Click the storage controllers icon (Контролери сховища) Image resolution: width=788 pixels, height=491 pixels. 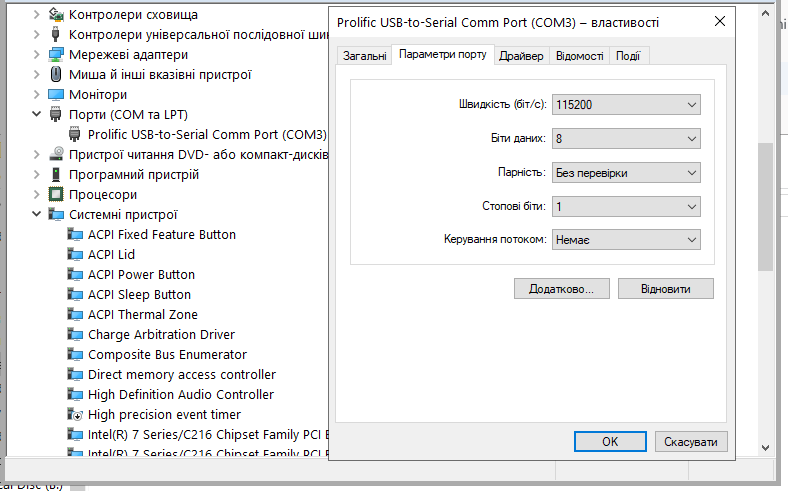[x=56, y=15]
